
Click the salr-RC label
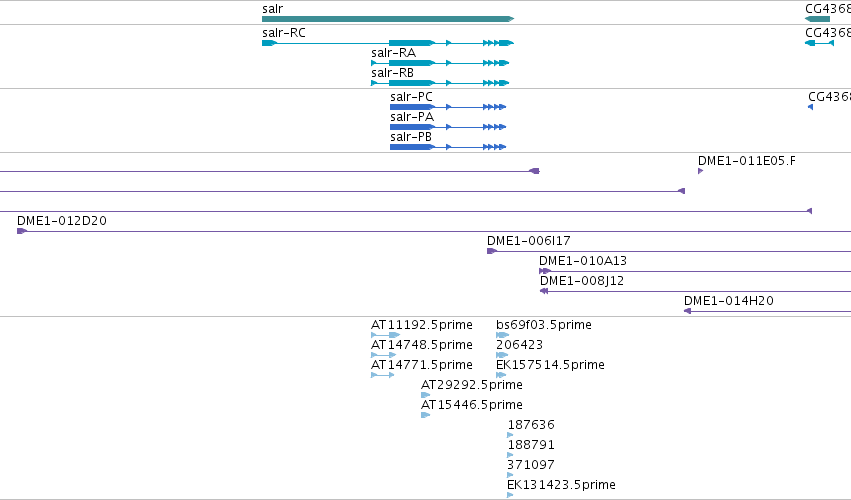point(284,33)
